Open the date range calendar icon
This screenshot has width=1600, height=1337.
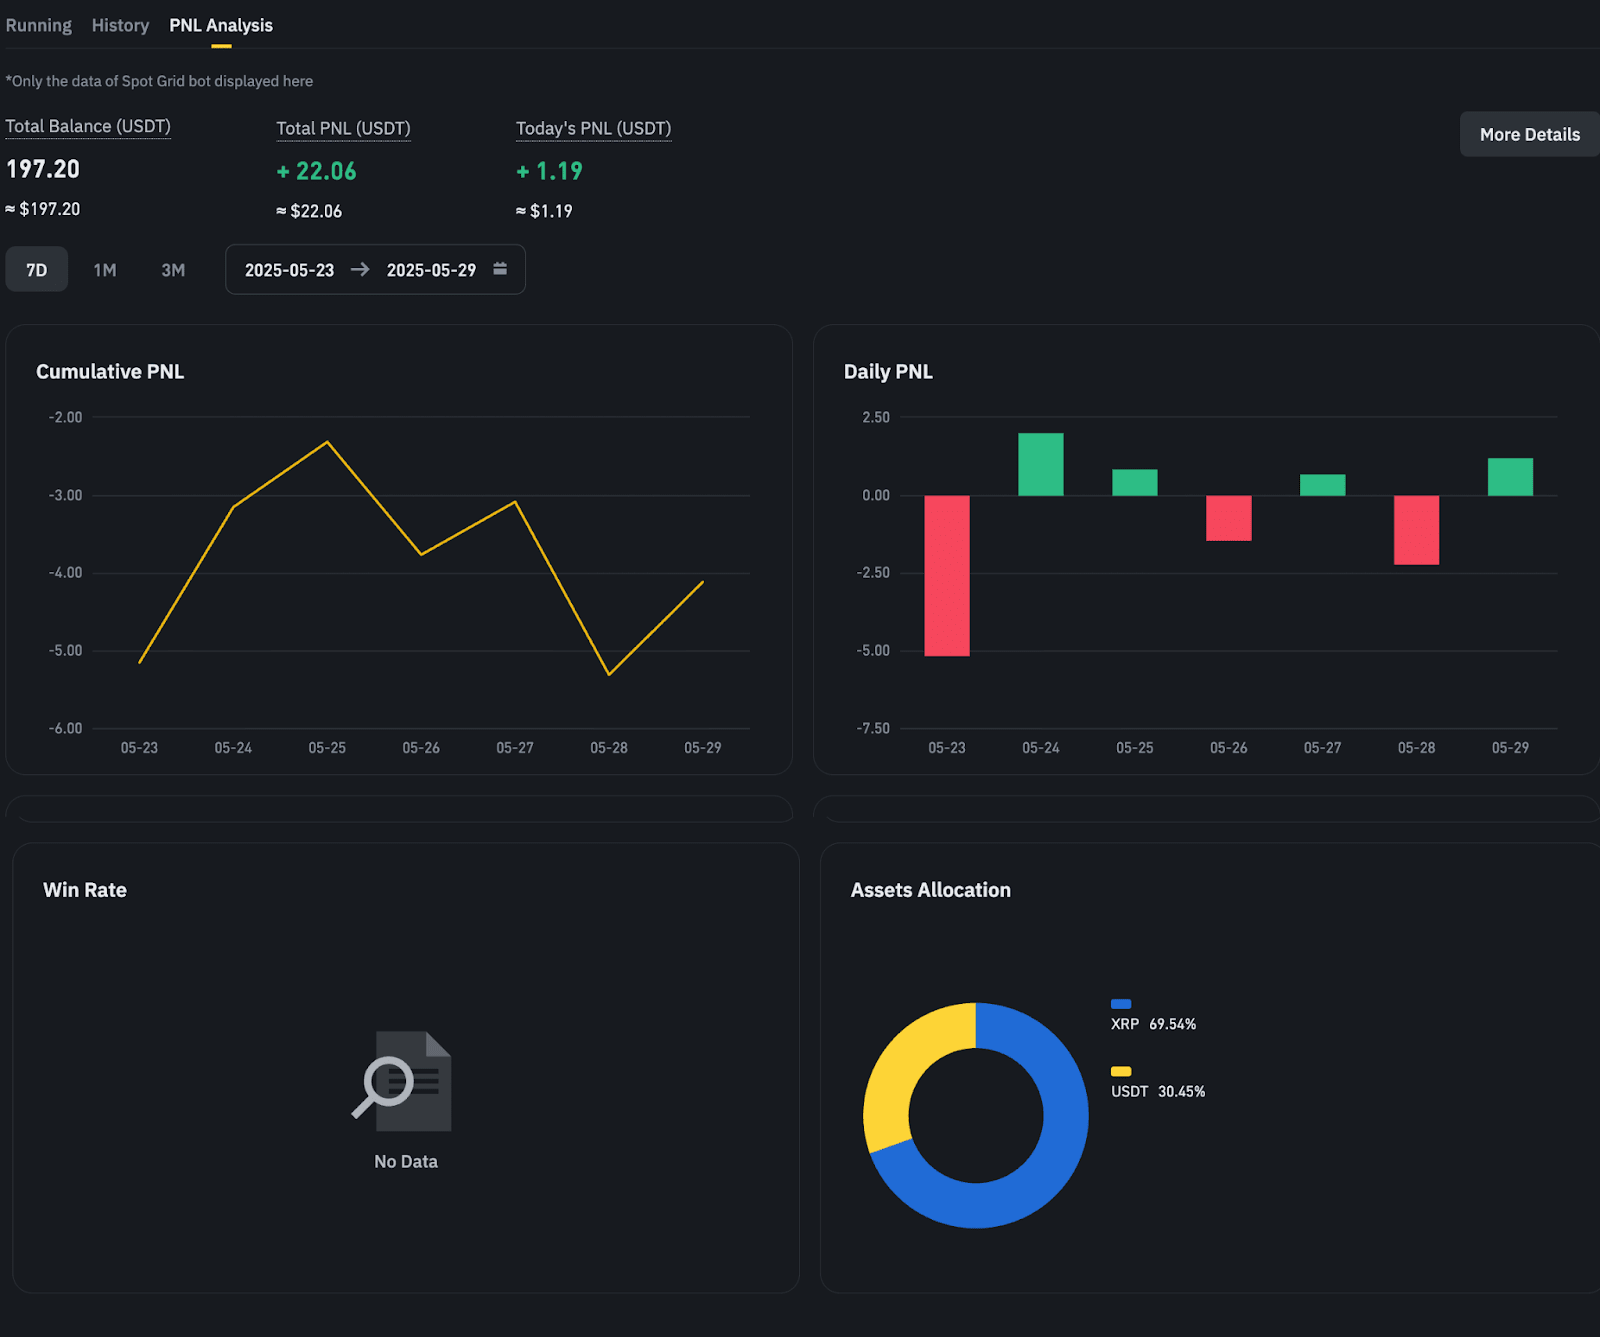click(x=499, y=269)
